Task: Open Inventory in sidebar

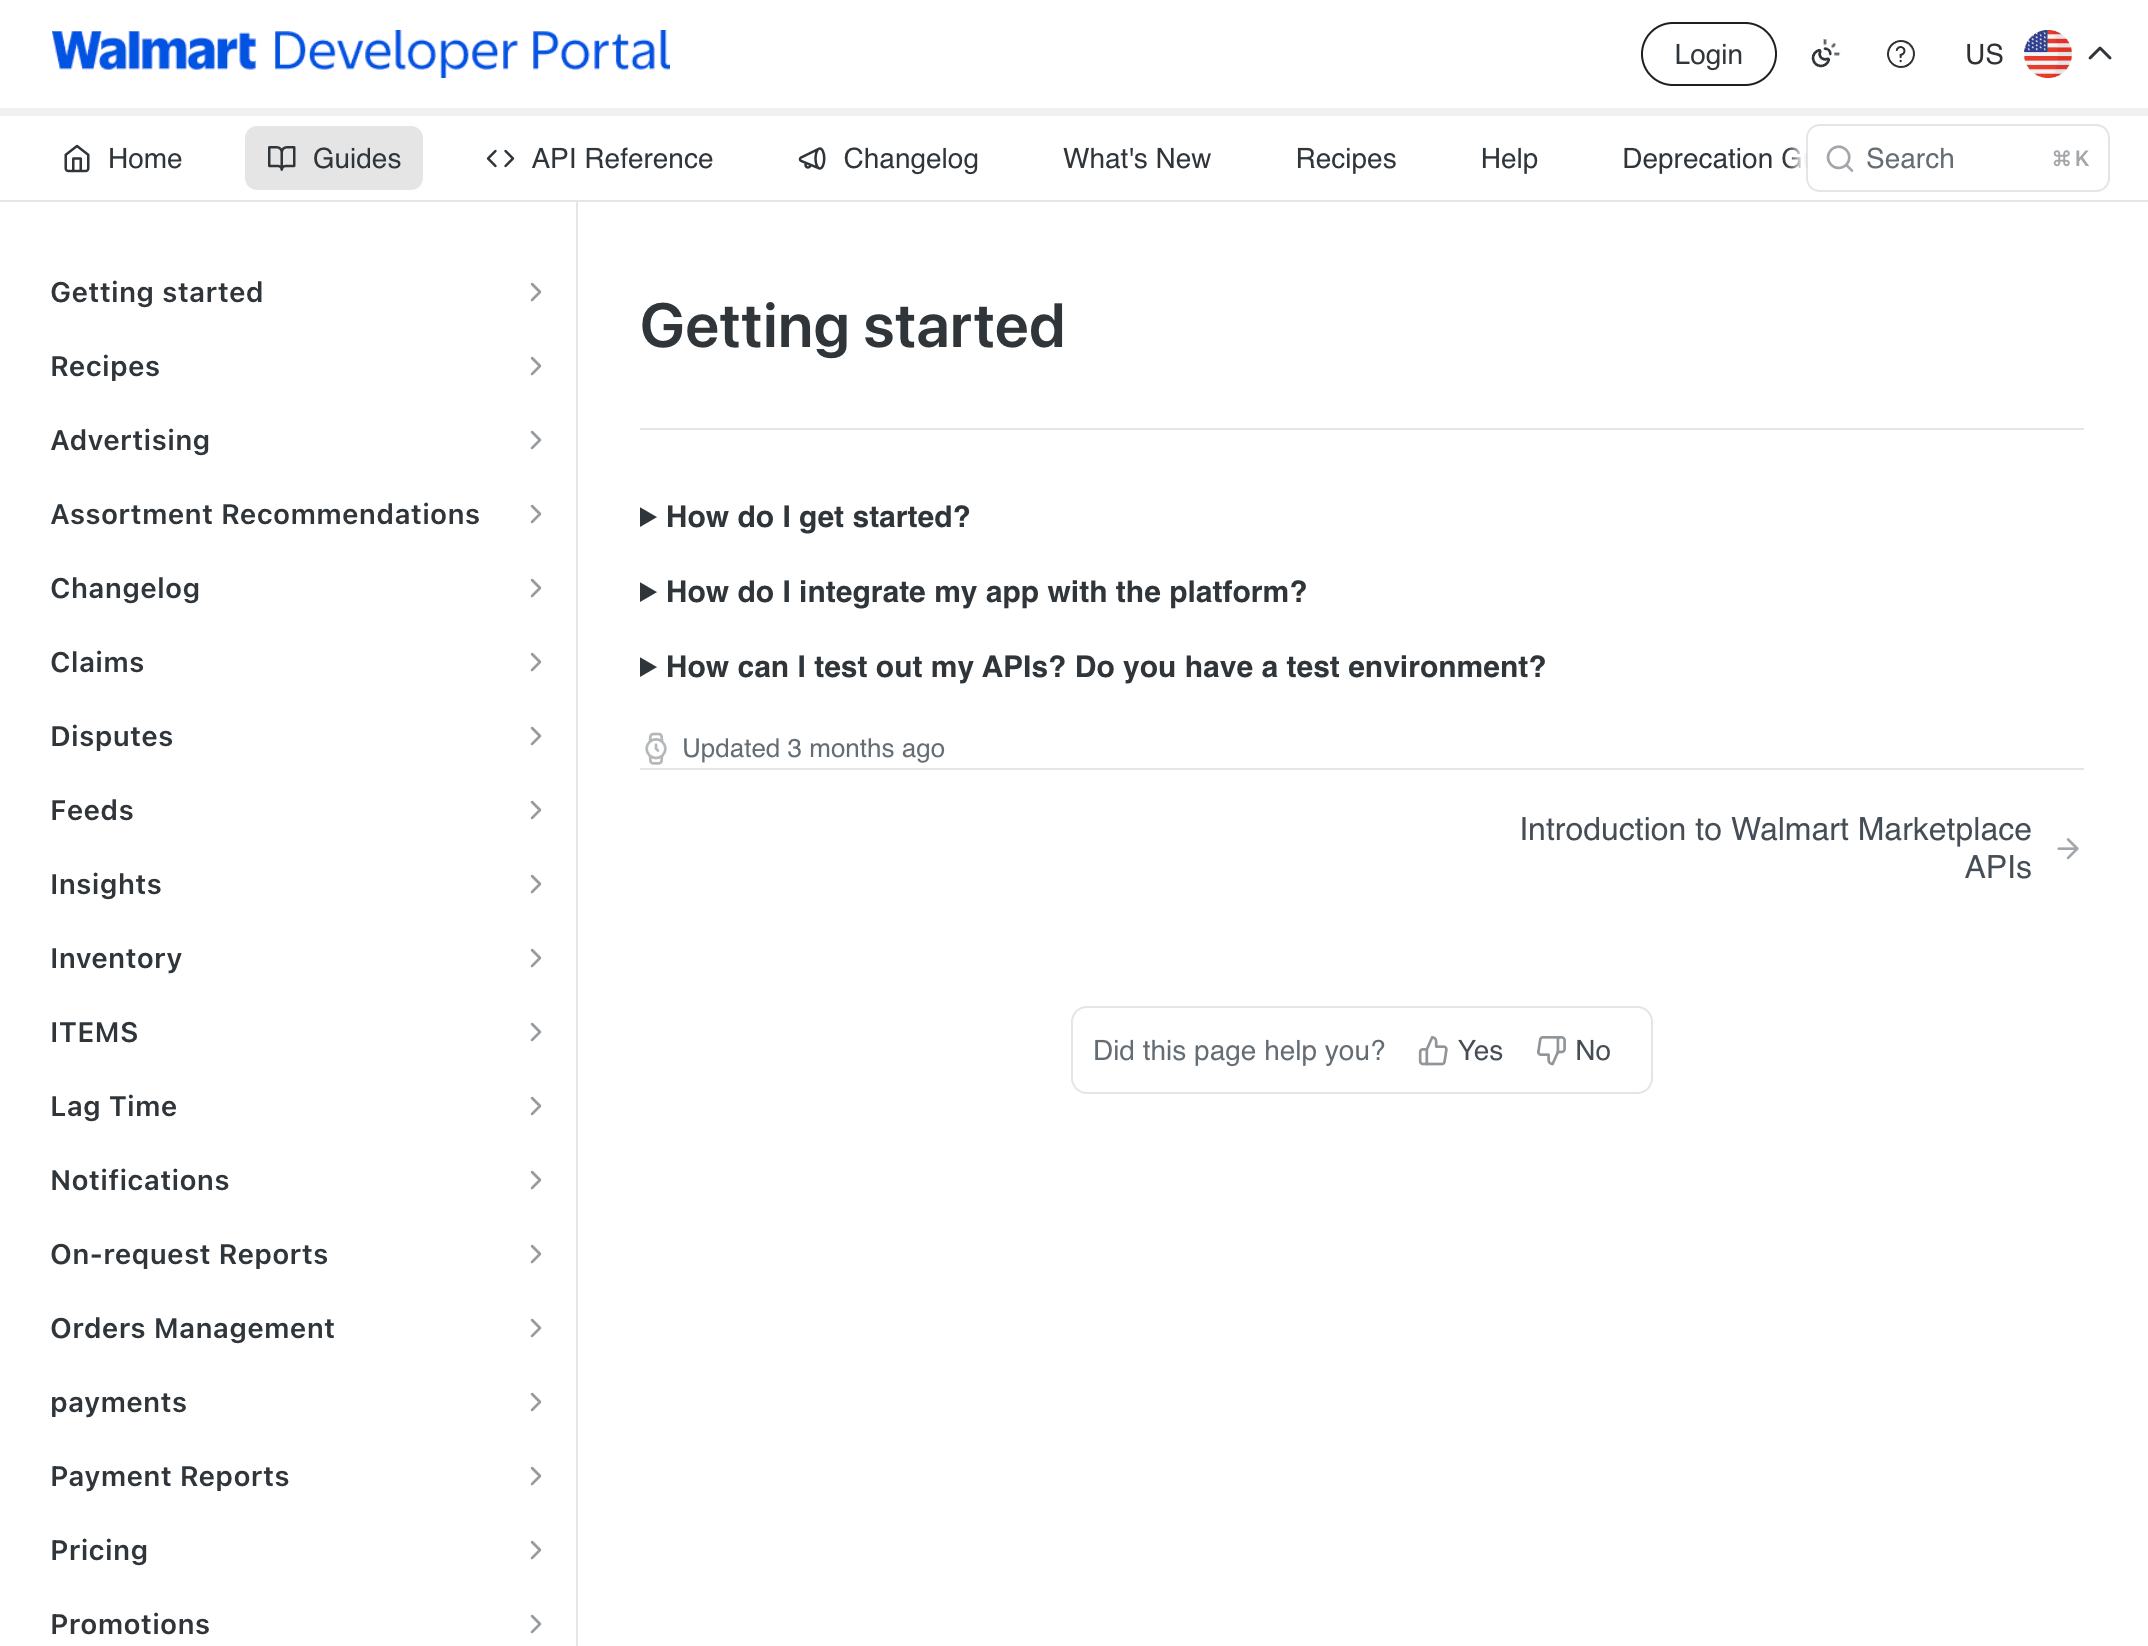Action: 116,958
